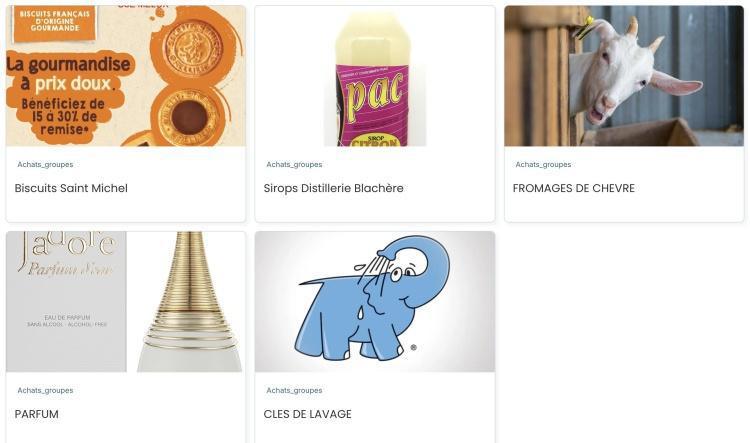Select the Achats_groupes tag above FROMAGES DE CHEVRE
The height and width of the screenshot is (443, 750).
pos(543,165)
